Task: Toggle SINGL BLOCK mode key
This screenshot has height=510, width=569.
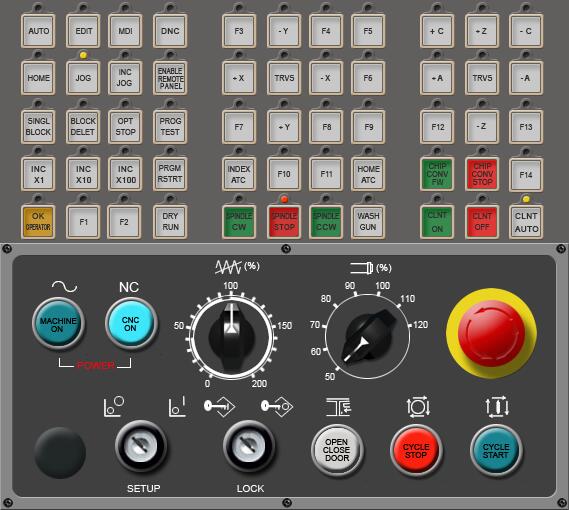Action: (38, 127)
